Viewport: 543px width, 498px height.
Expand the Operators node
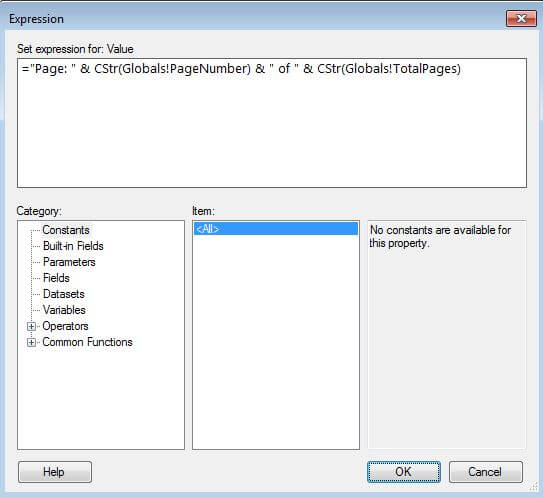[31, 326]
